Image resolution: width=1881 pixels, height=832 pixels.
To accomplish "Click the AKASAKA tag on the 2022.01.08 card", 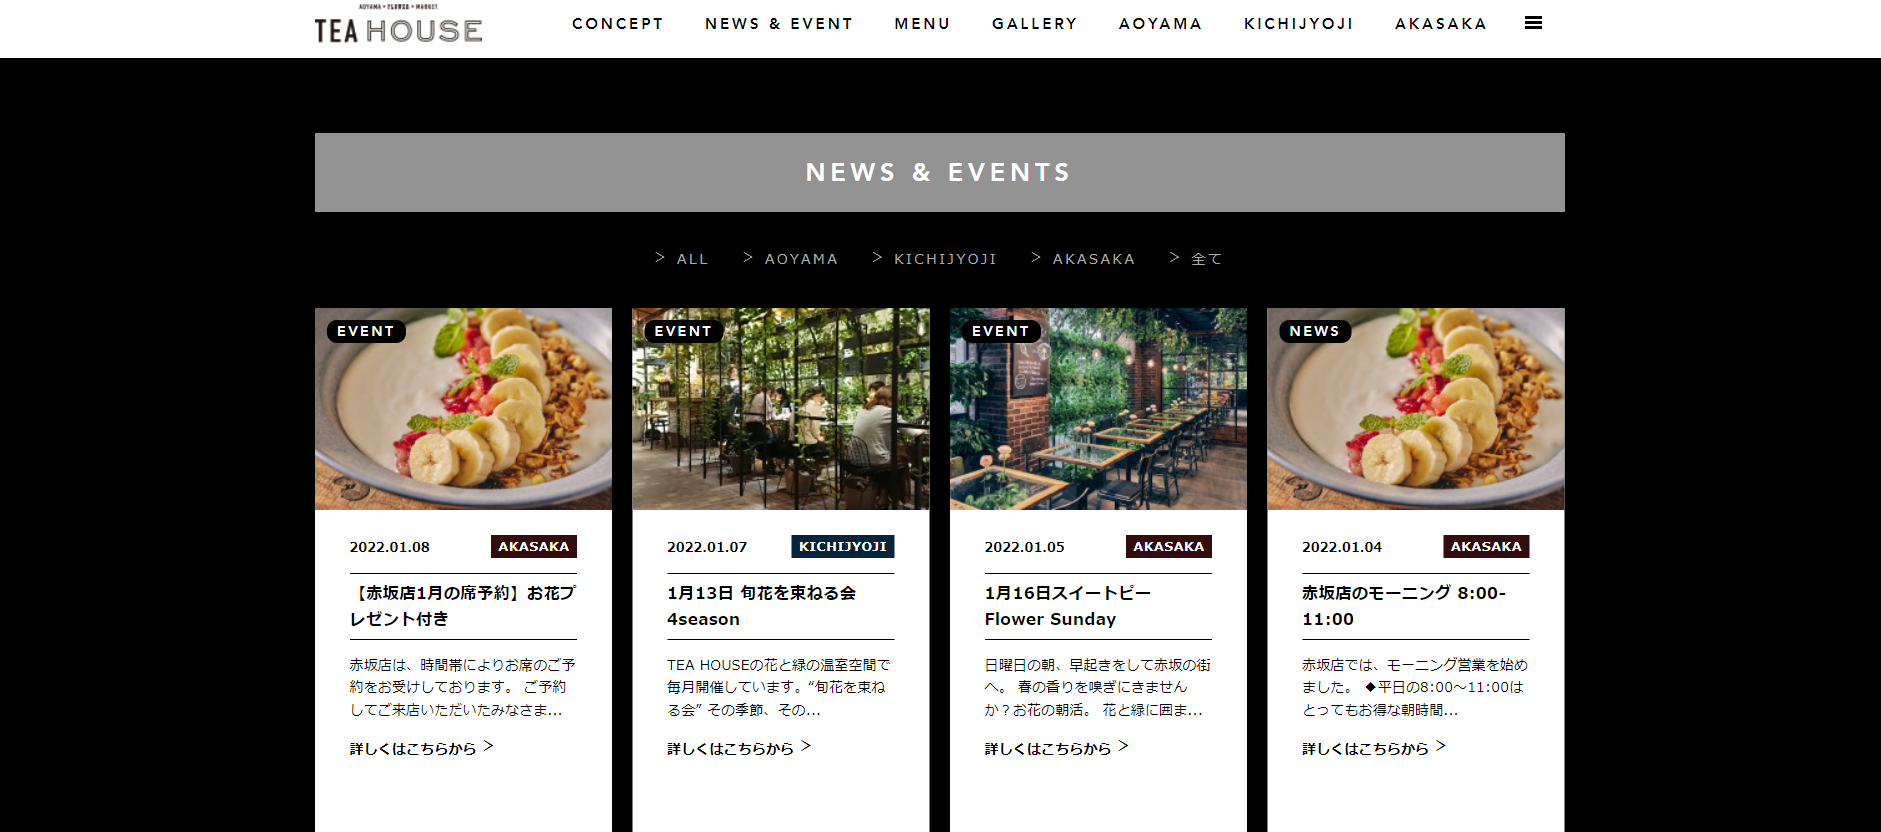I will coord(534,546).
